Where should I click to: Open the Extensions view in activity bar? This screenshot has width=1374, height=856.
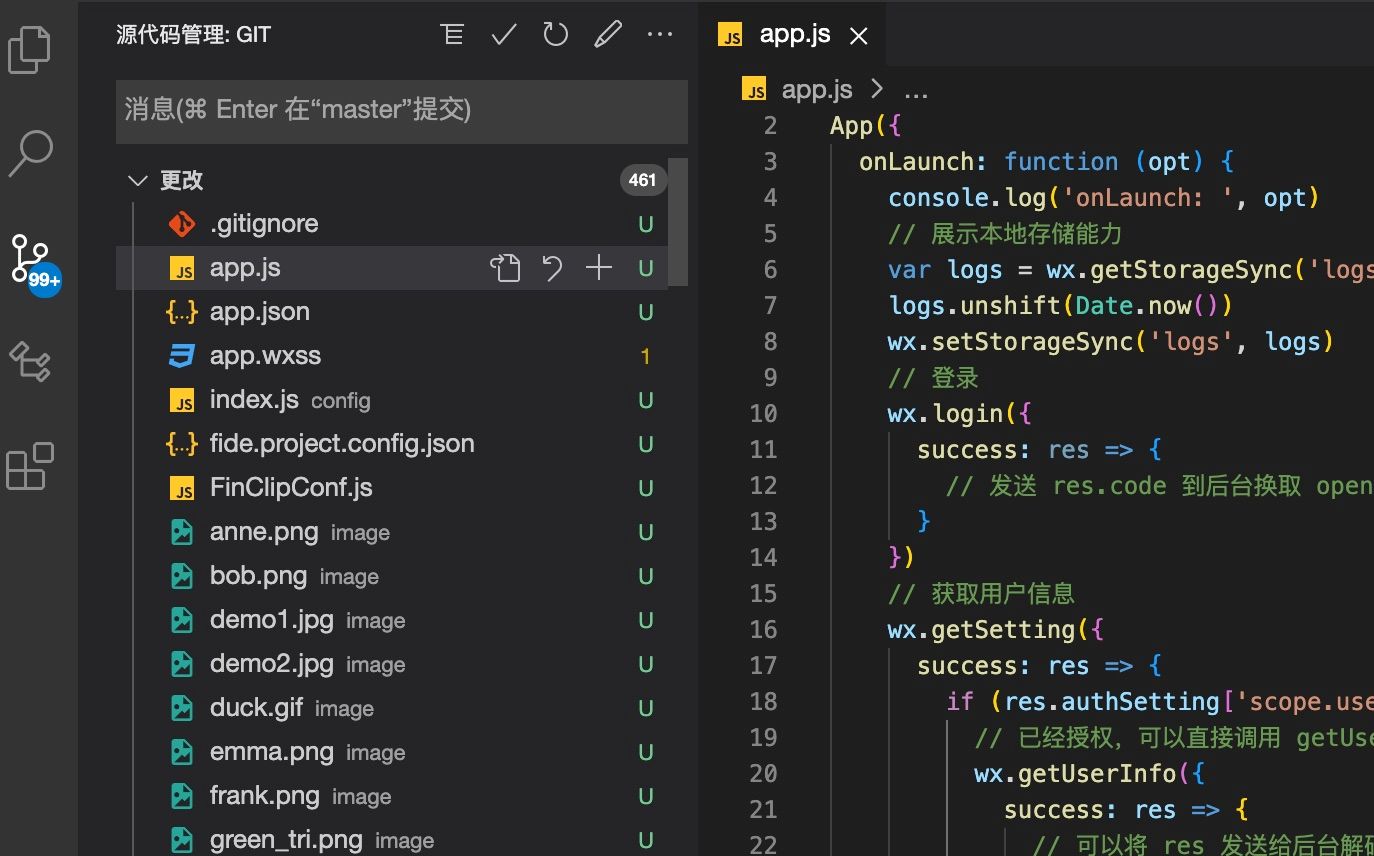pos(30,466)
